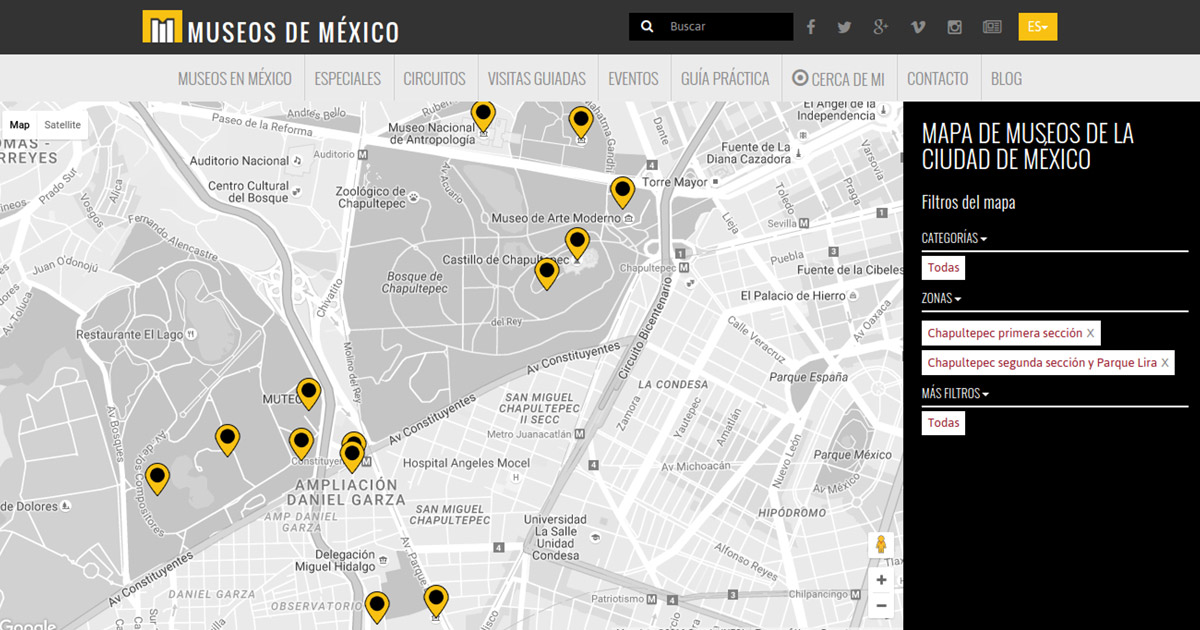Image resolution: width=1200 pixels, height=630 pixels.
Task: Expand the Más filtros dropdown
Action: coord(957,393)
